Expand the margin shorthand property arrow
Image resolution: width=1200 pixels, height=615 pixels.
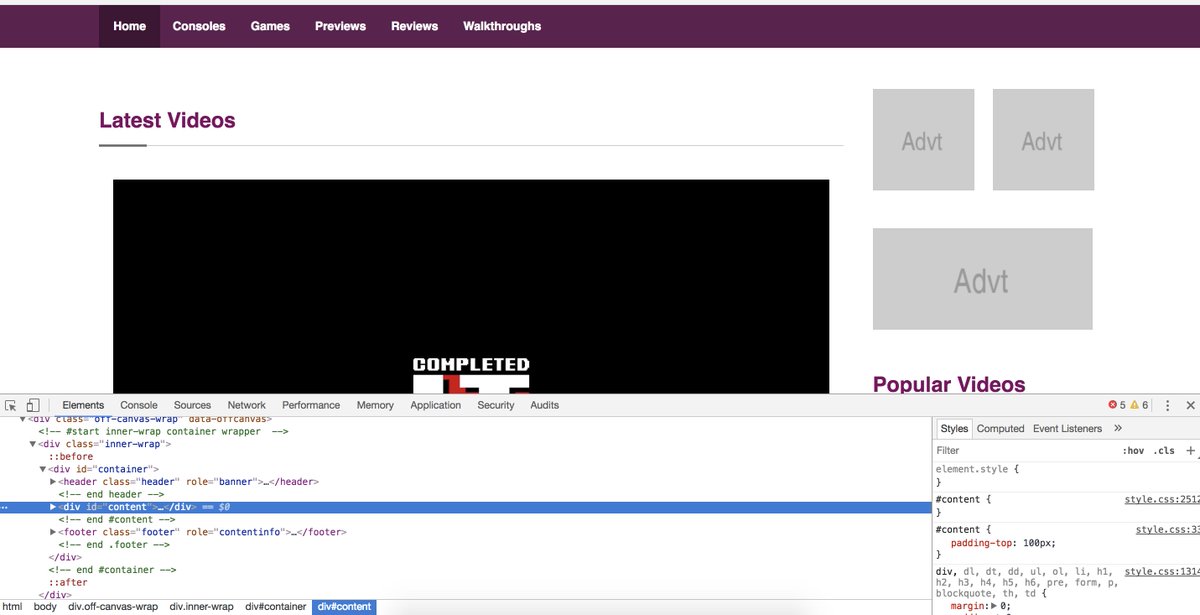(x=994, y=606)
